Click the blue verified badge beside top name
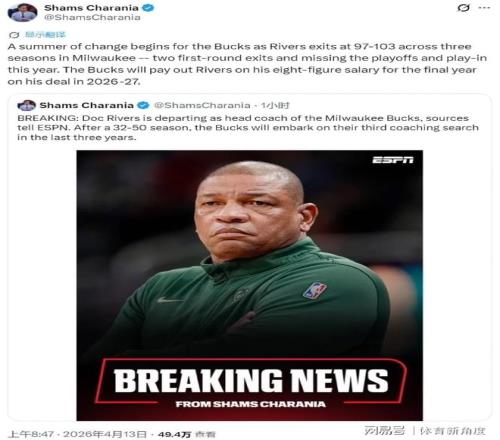The image size is (500, 440). pos(148,8)
